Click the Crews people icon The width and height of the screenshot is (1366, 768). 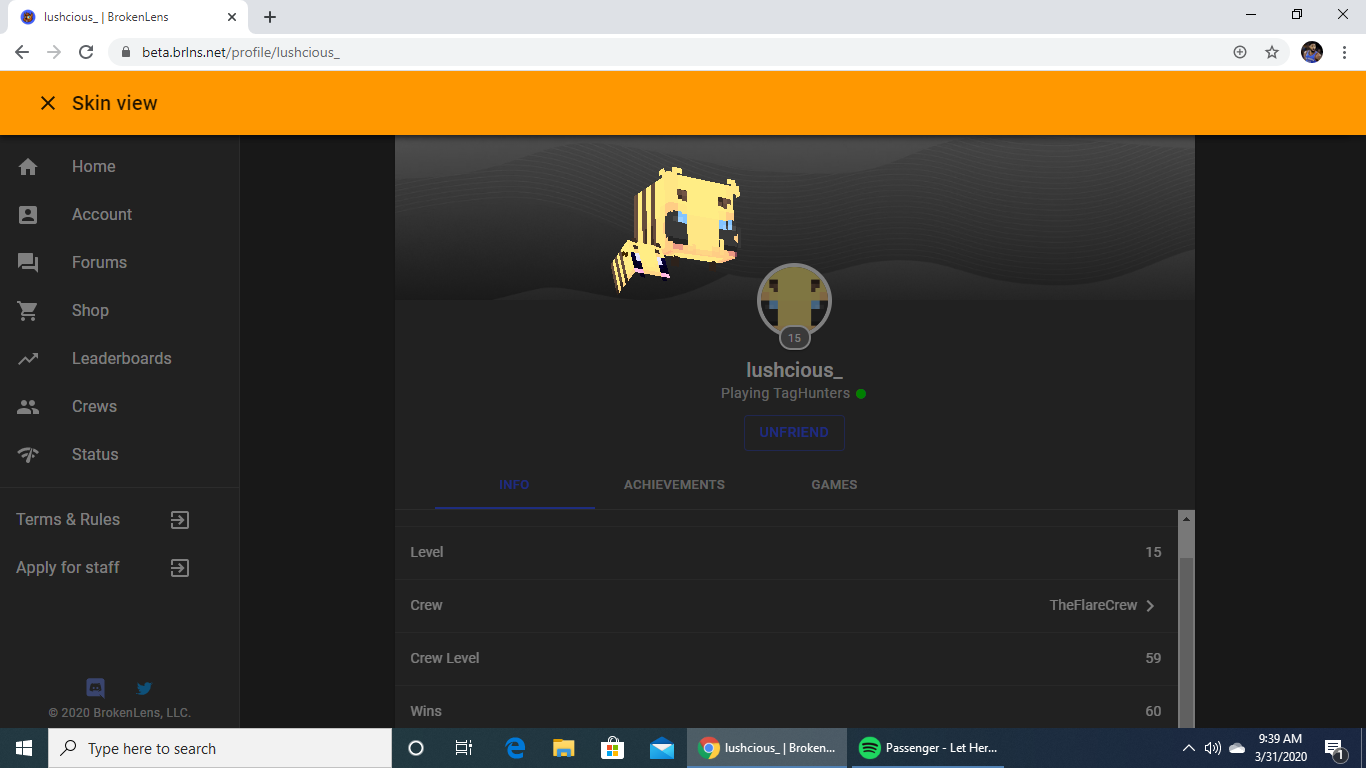(x=28, y=407)
